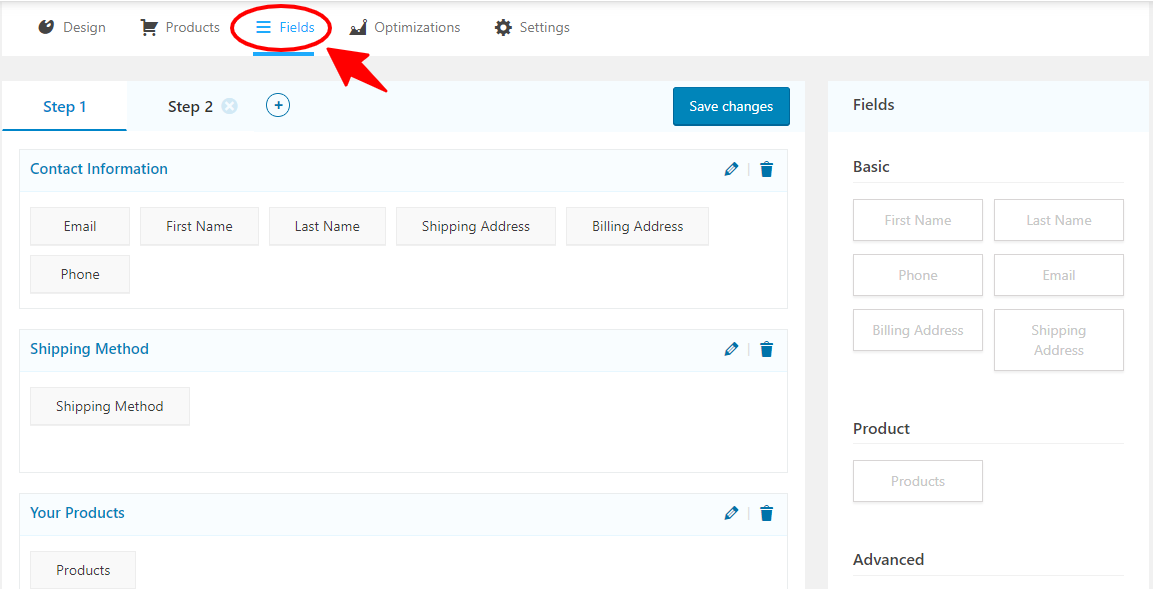Delete the Contact Information section
This screenshot has width=1153, height=589.
pyautogui.click(x=766, y=169)
